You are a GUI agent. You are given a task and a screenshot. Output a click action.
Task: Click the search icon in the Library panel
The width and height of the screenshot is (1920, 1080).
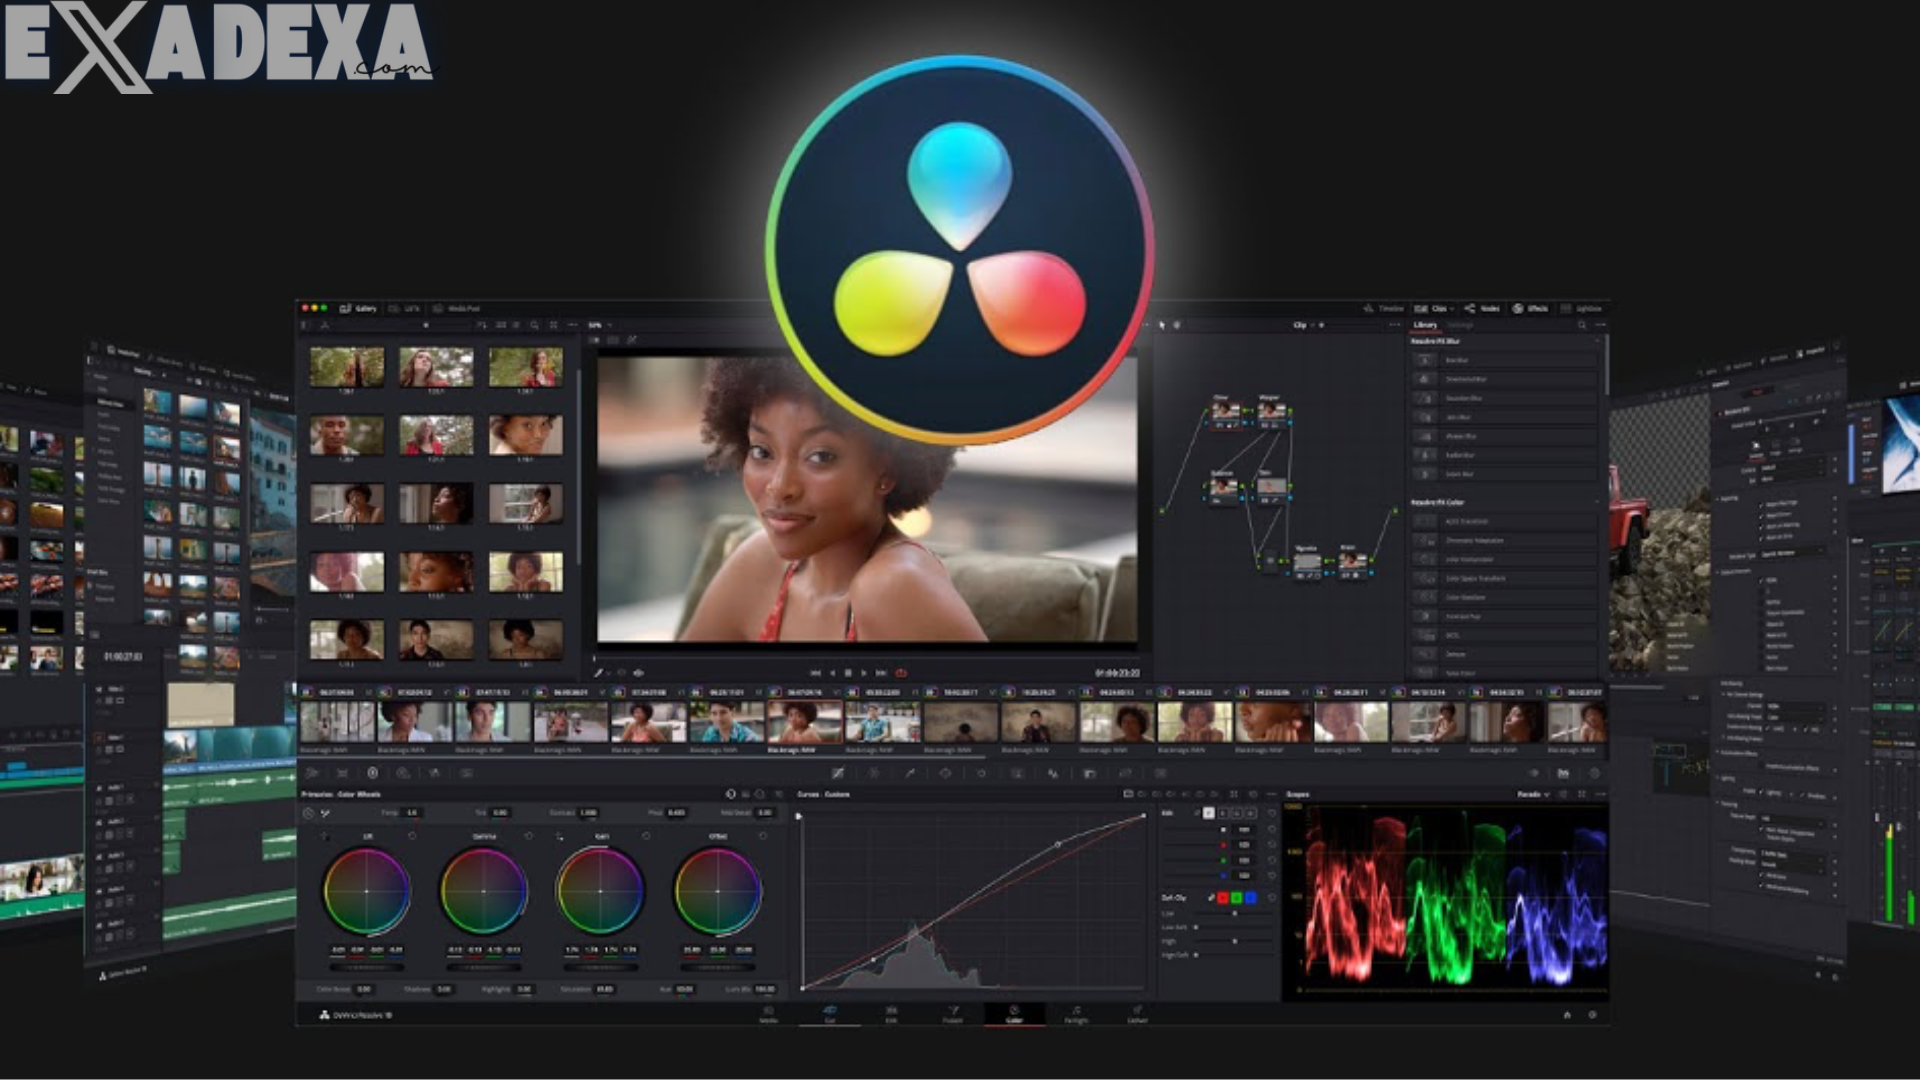click(x=1582, y=325)
